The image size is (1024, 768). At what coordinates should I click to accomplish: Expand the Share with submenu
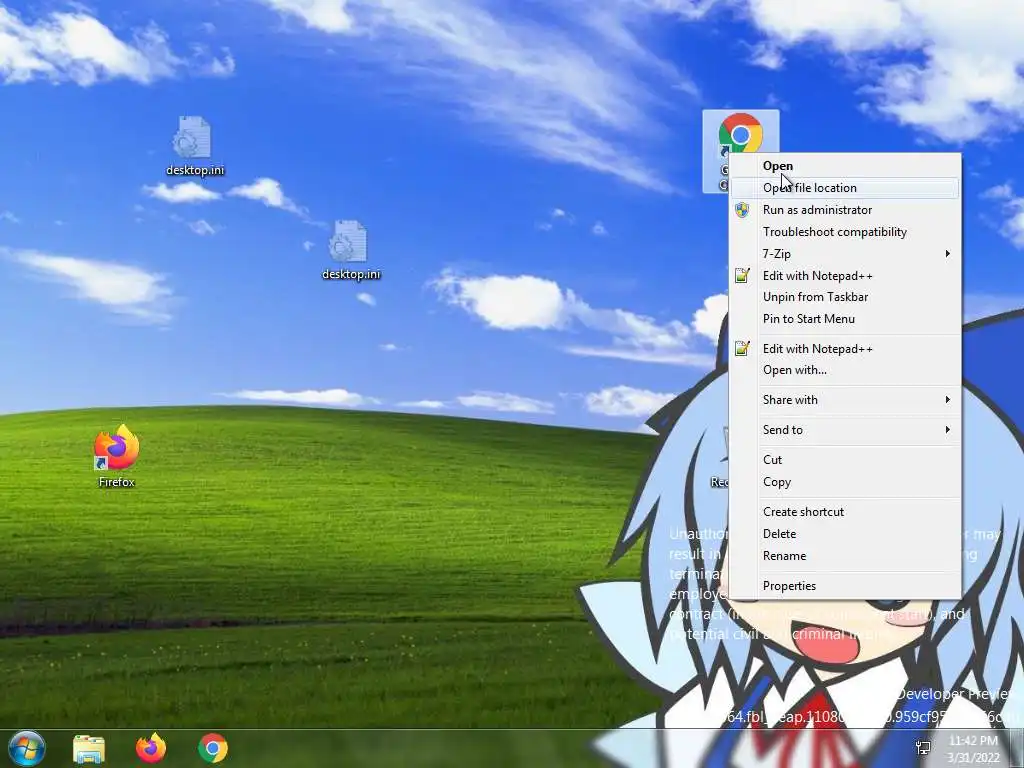tap(844, 400)
